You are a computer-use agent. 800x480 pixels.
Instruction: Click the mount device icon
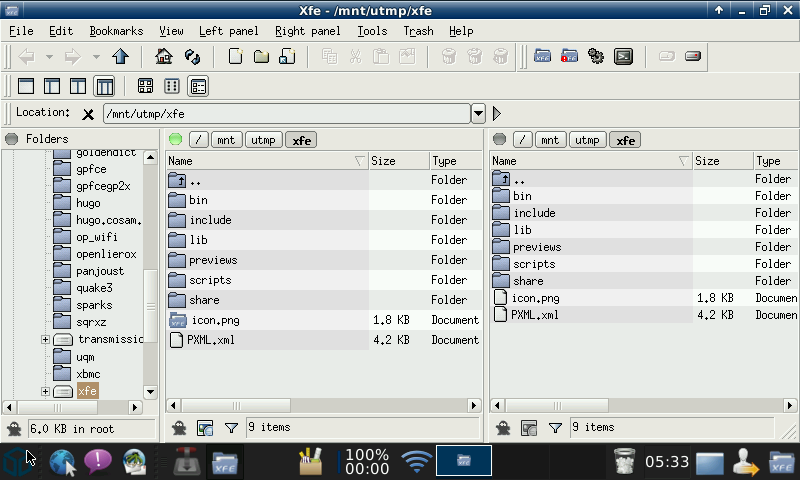point(667,56)
